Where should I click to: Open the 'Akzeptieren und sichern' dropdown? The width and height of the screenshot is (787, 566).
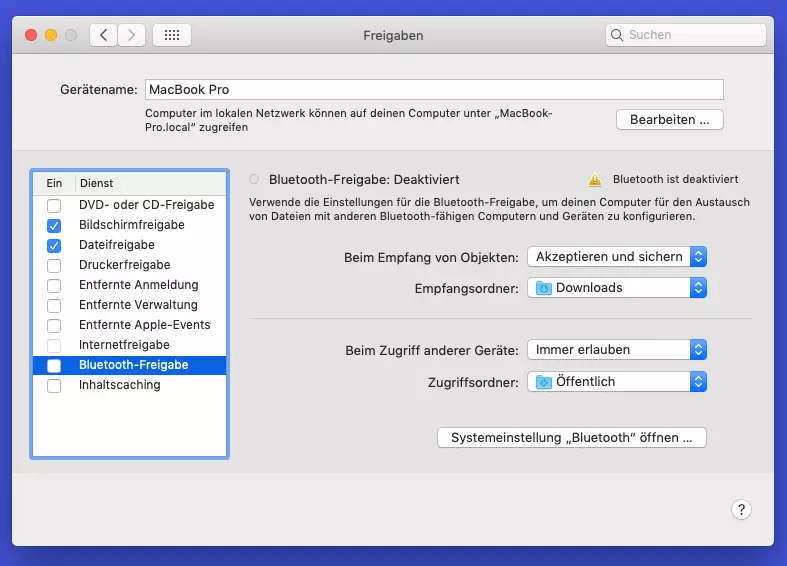(617, 257)
